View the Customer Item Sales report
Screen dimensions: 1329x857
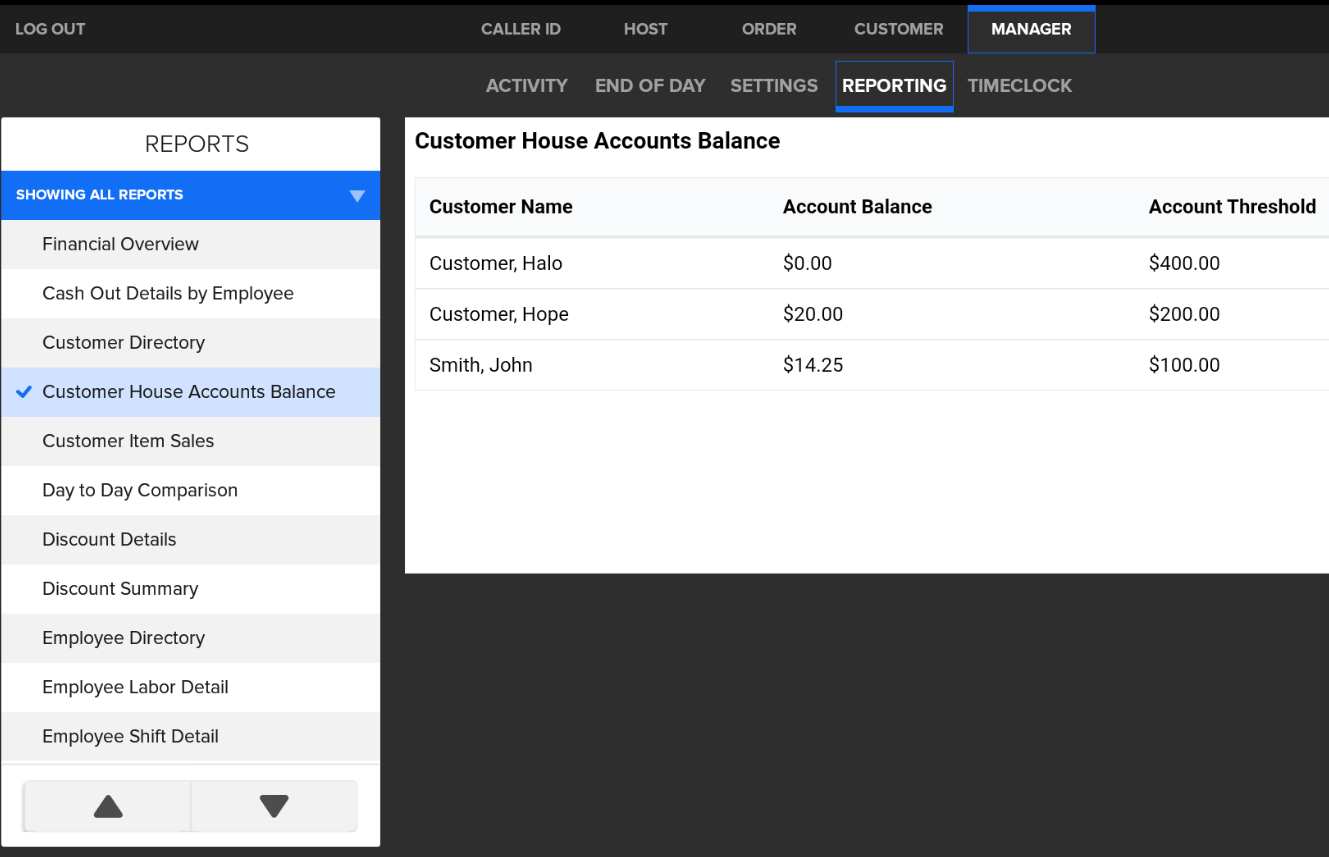[128, 441]
